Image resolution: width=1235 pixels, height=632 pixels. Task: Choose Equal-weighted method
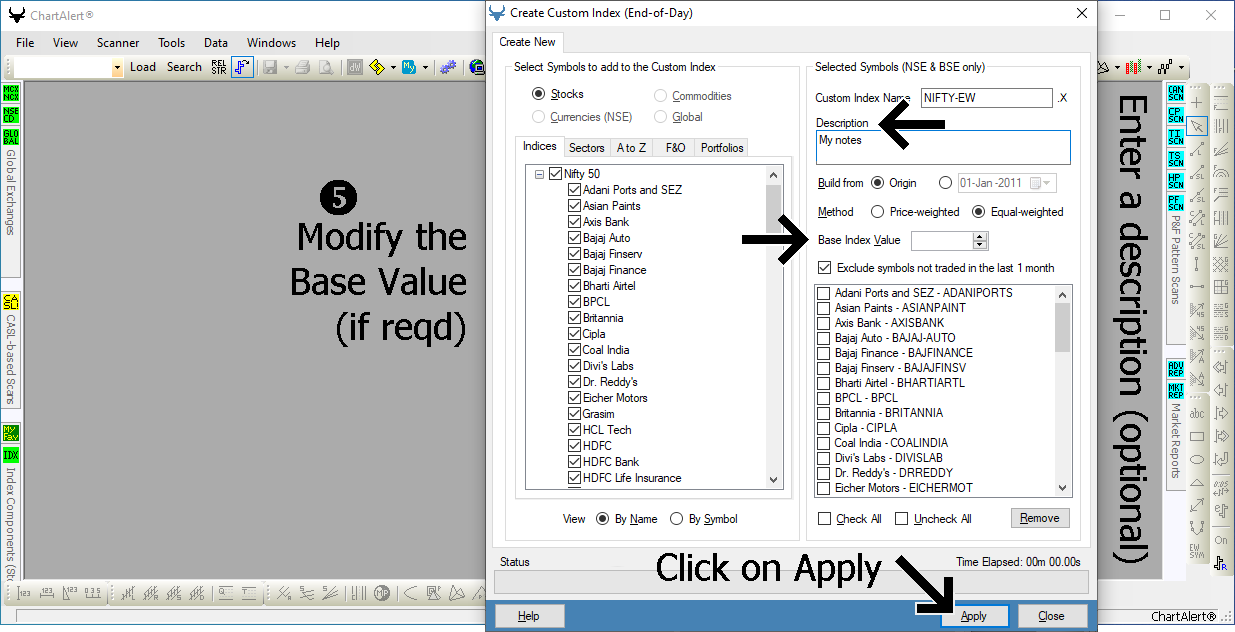979,212
